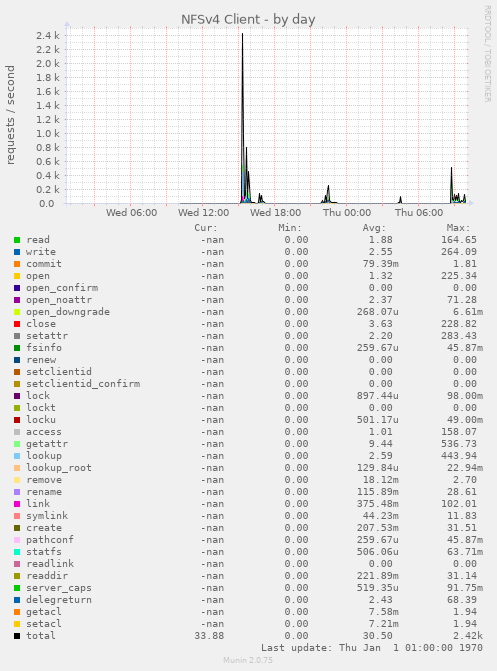Select the 'readlink' legend label
497x671 pixels.
[50, 564]
